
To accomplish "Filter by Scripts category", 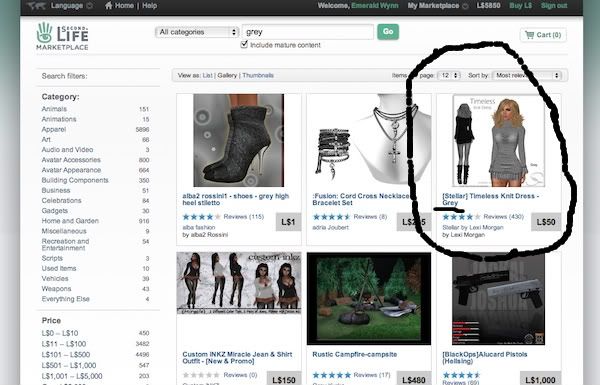I will 52,258.
